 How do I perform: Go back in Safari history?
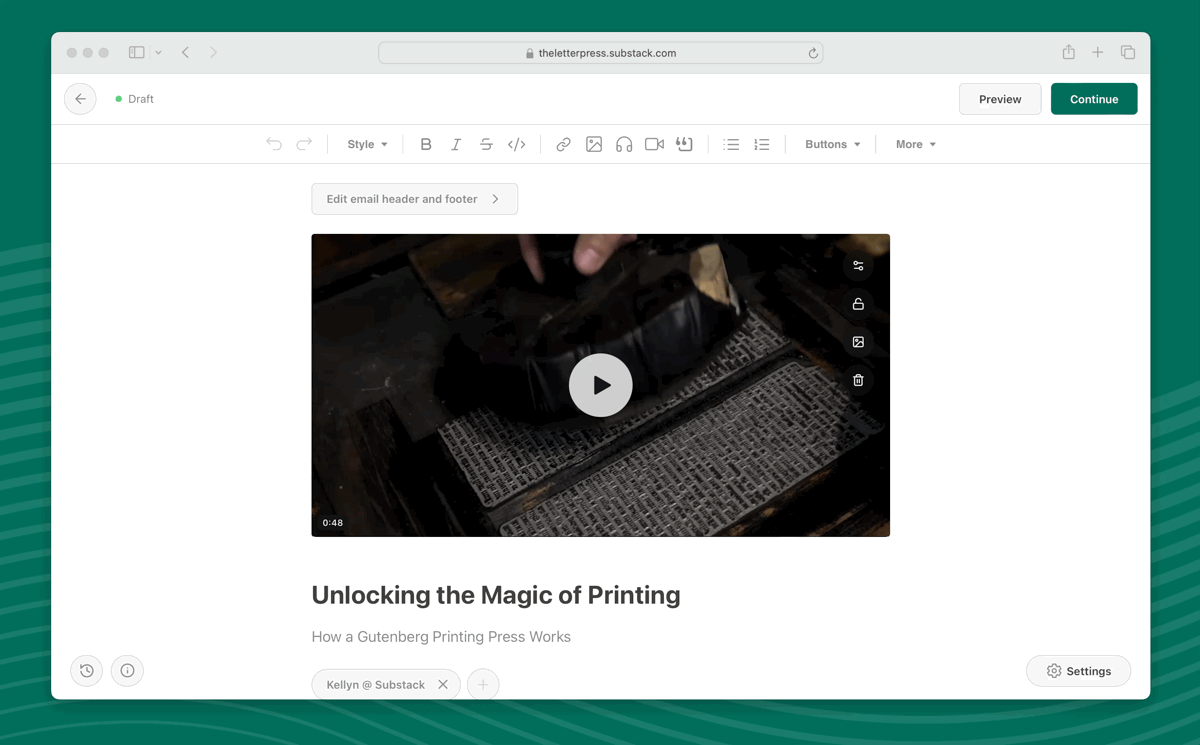[186, 53]
